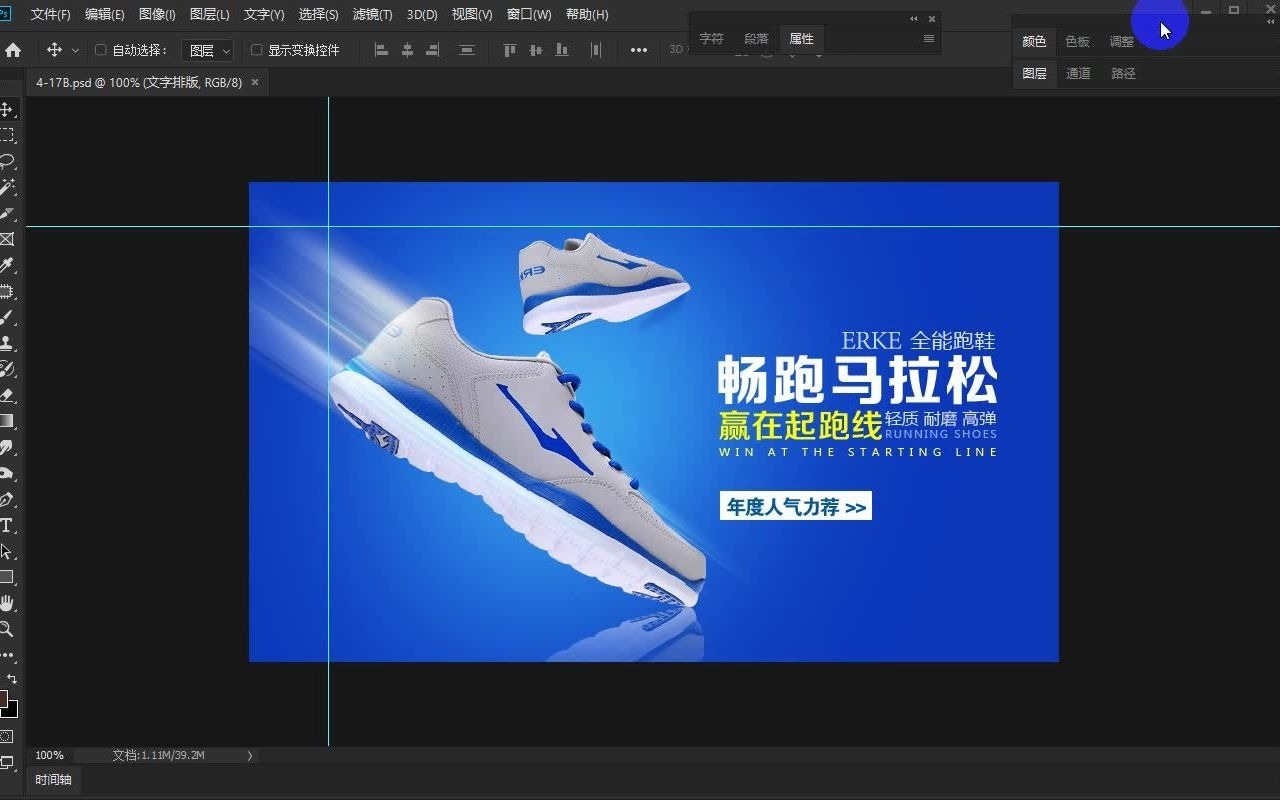Open the 选择(S) menu

318,15
